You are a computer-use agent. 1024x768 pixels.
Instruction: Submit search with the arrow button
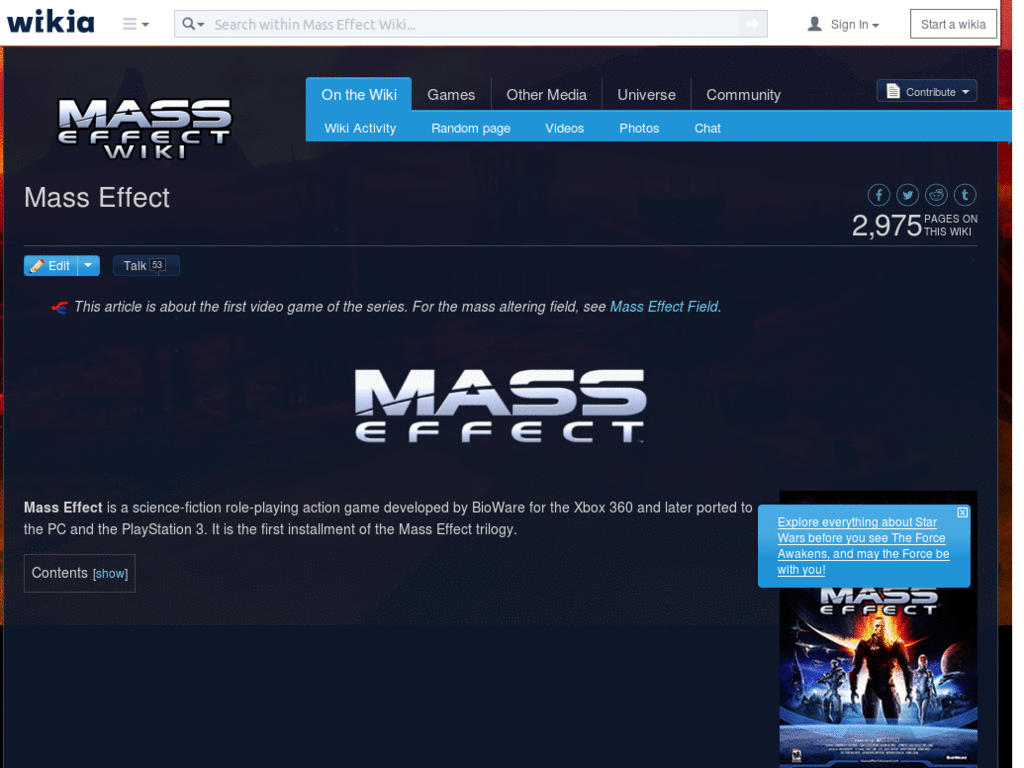click(x=753, y=24)
